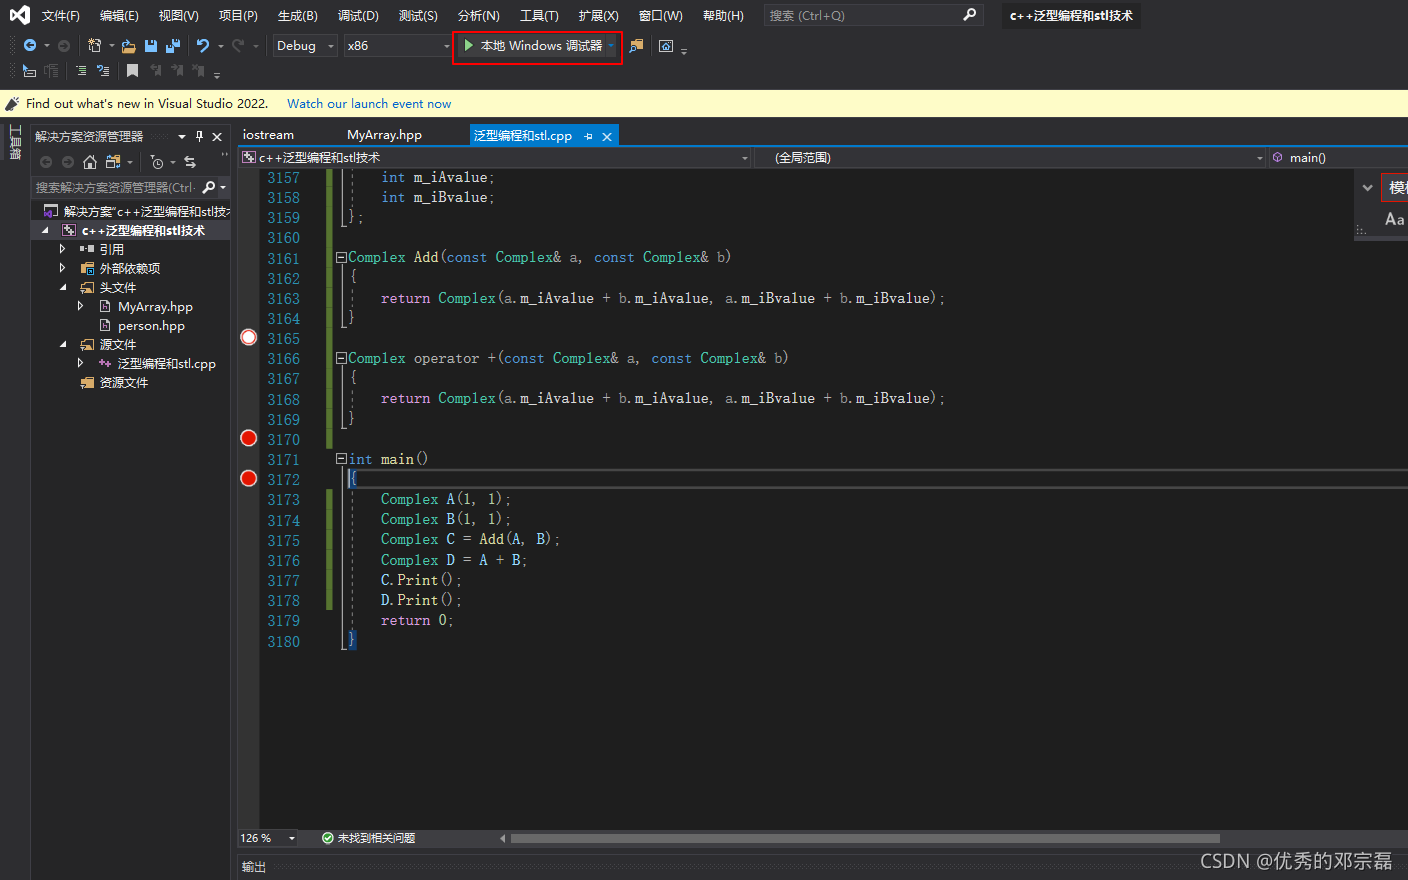Screen dimensions: 1408x880
Task: Switch to the MyArray.hpp tab
Action: point(384,135)
